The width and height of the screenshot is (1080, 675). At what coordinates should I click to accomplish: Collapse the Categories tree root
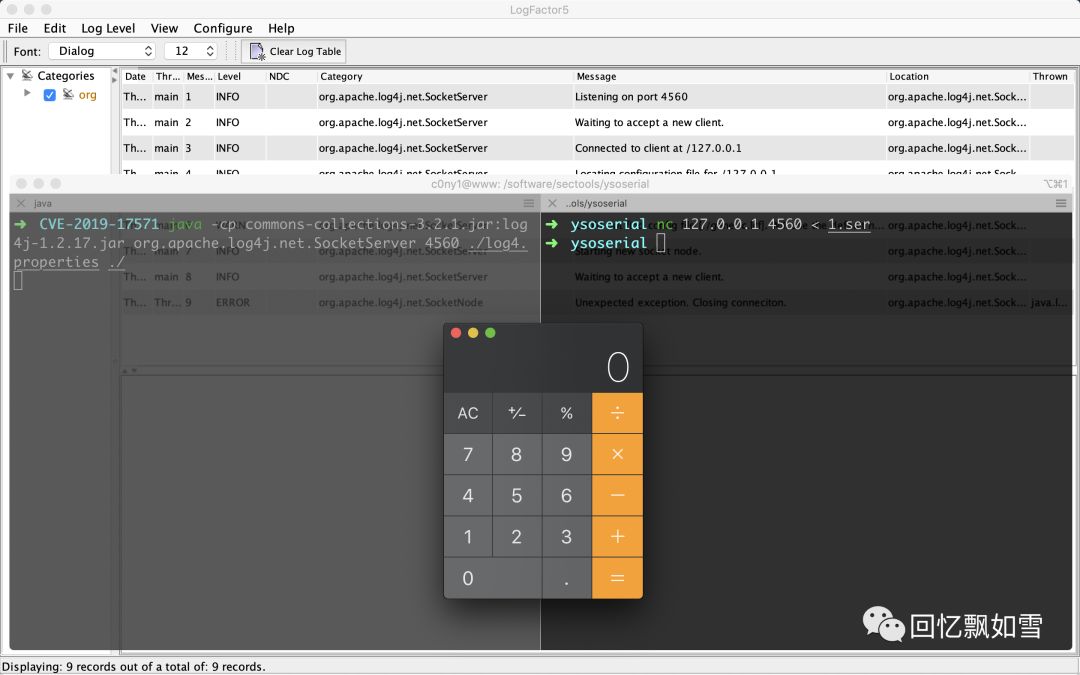point(10,76)
